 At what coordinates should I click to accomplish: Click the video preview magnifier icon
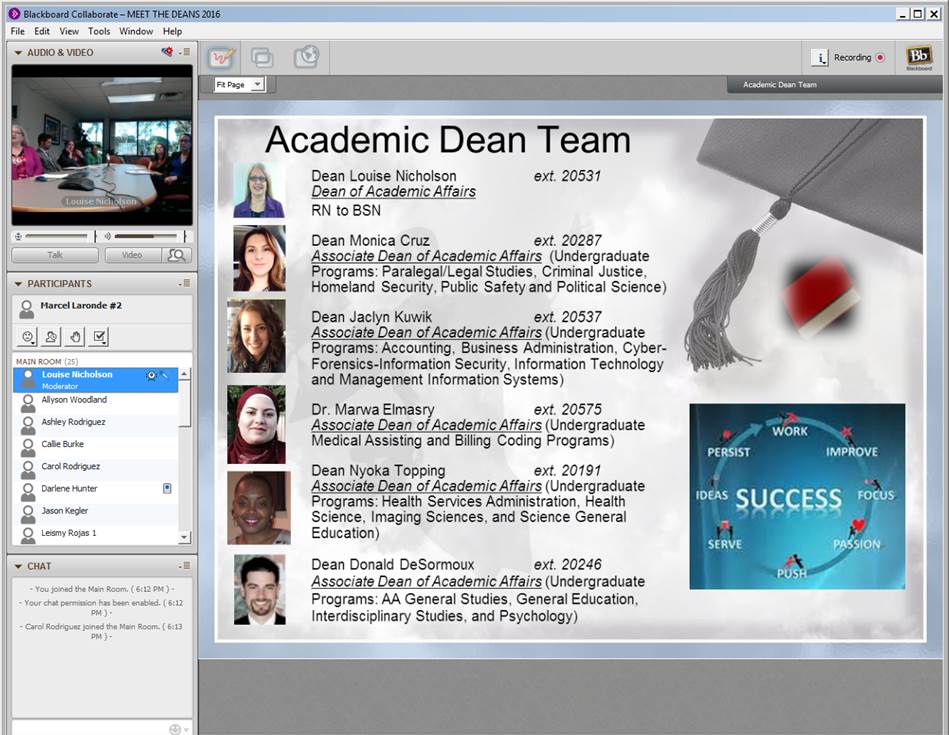[x=177, y=255]
